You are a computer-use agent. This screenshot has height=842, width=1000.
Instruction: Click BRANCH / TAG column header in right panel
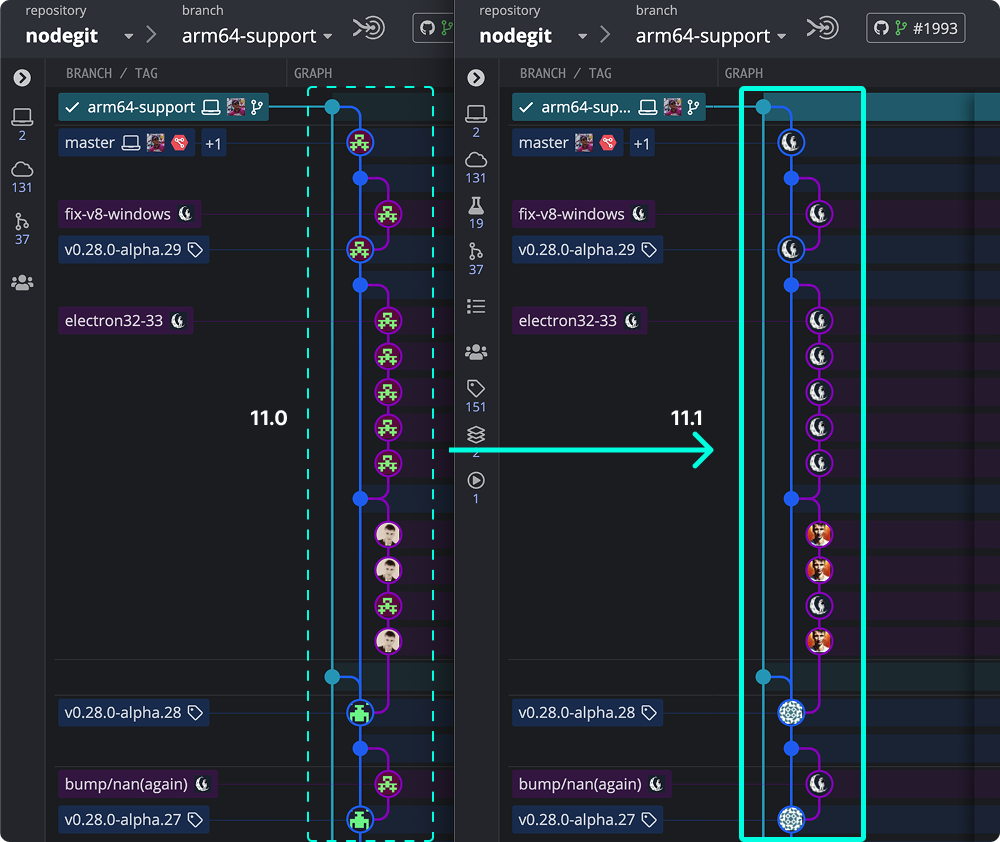point(565,73)
